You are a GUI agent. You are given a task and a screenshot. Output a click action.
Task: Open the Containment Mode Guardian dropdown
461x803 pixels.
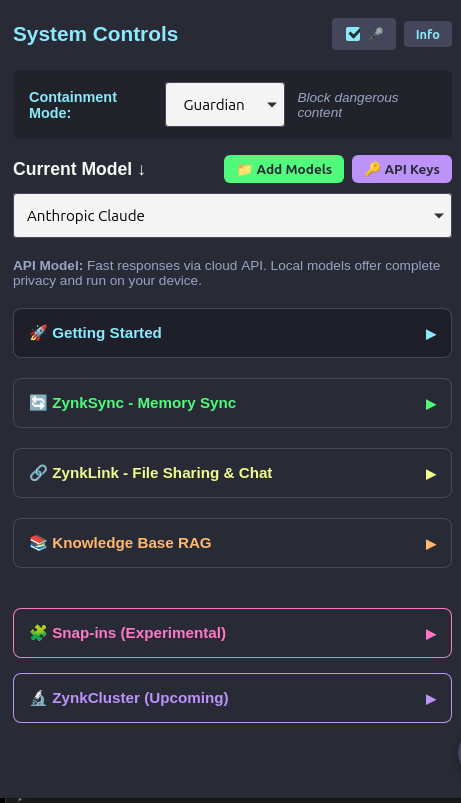(225, 104)
